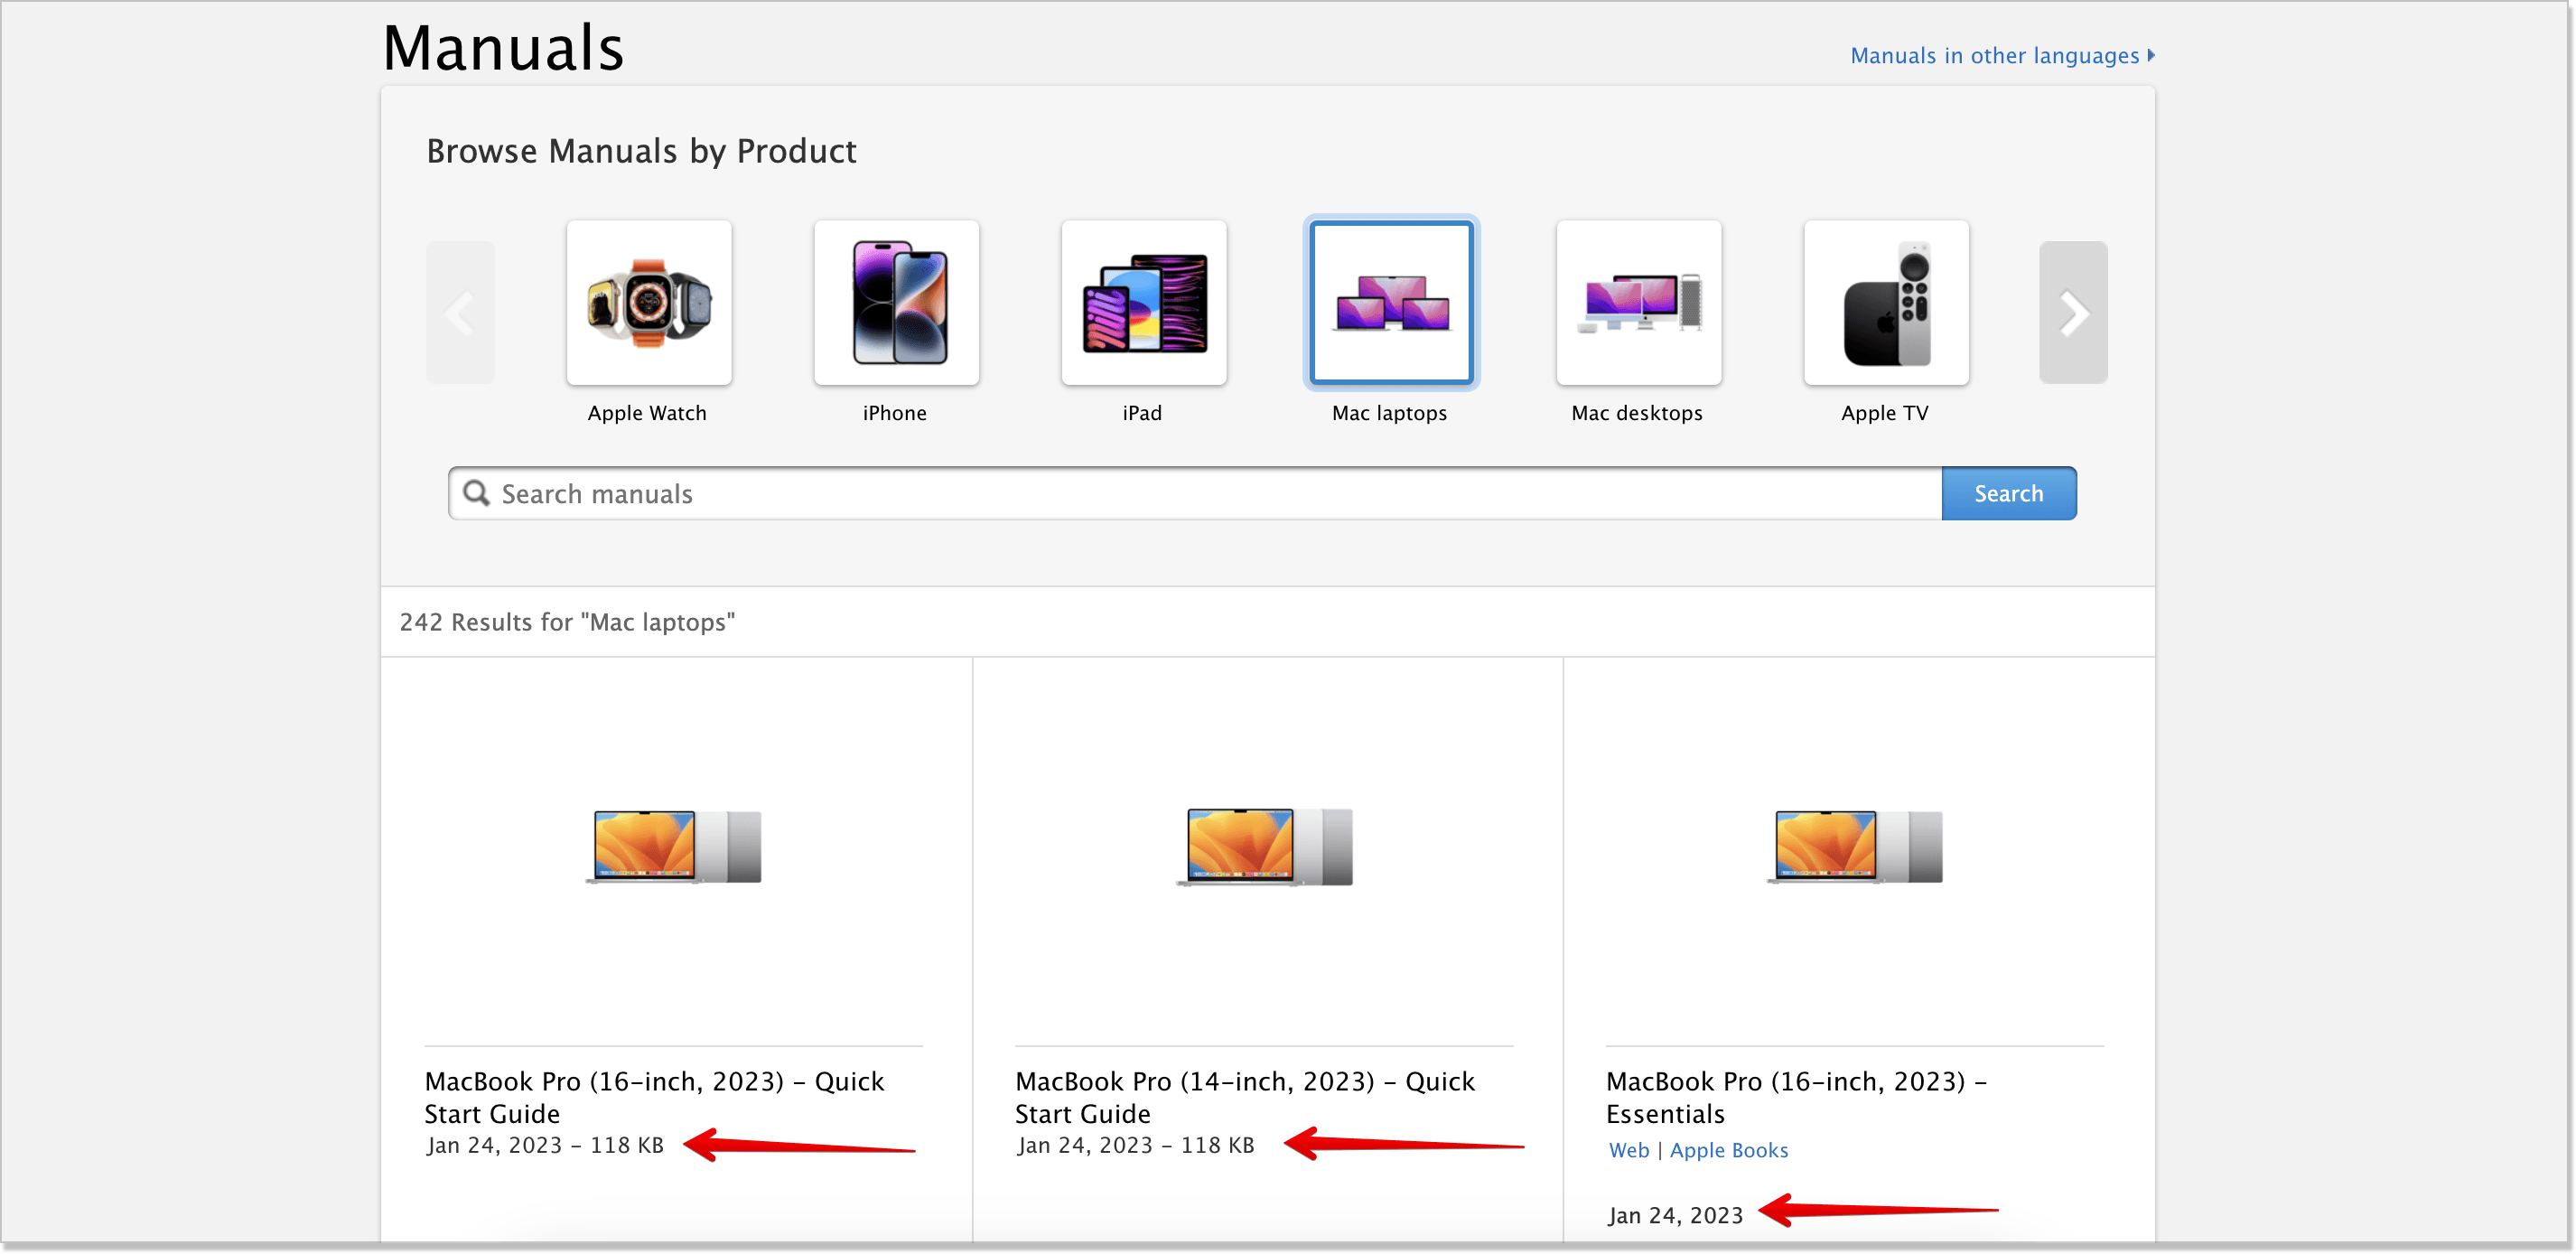Viewport: 2576px width, 1254px height.
Task: Click the date under the 16-inch Quick Start Guide
Action: point(545,1145)
